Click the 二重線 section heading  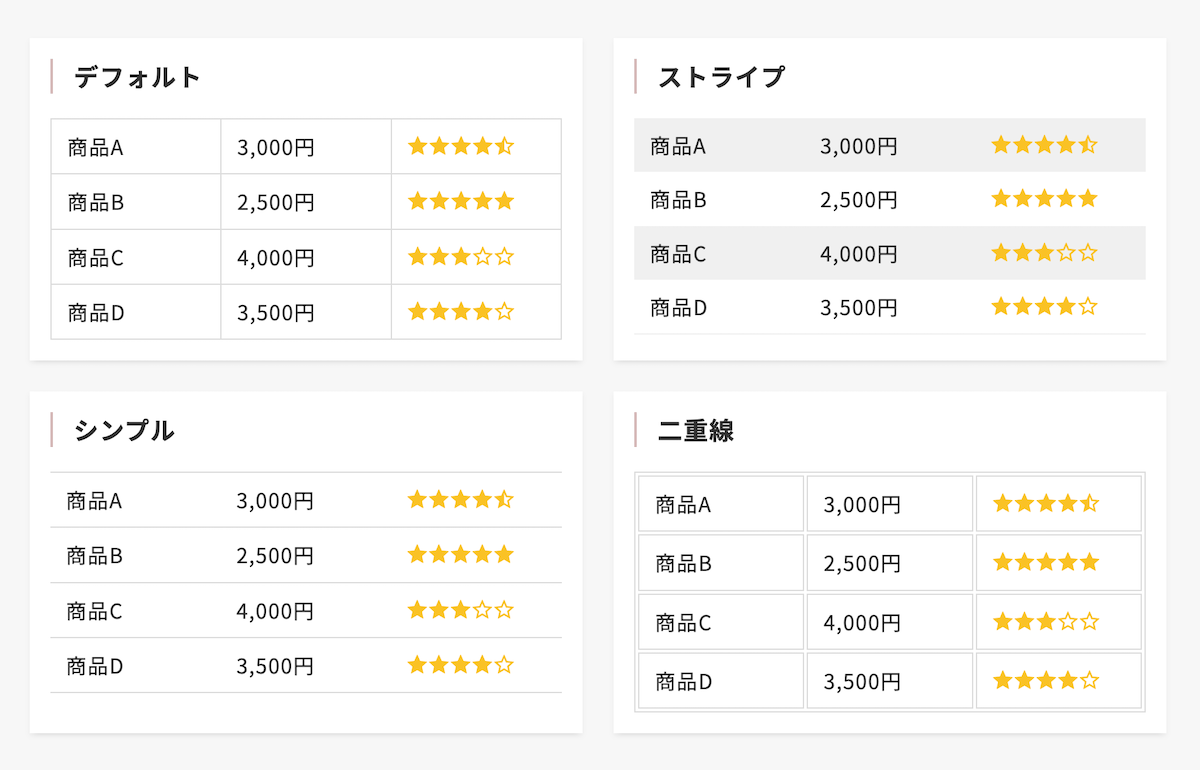pyautogui.click(x=696, y=430)
